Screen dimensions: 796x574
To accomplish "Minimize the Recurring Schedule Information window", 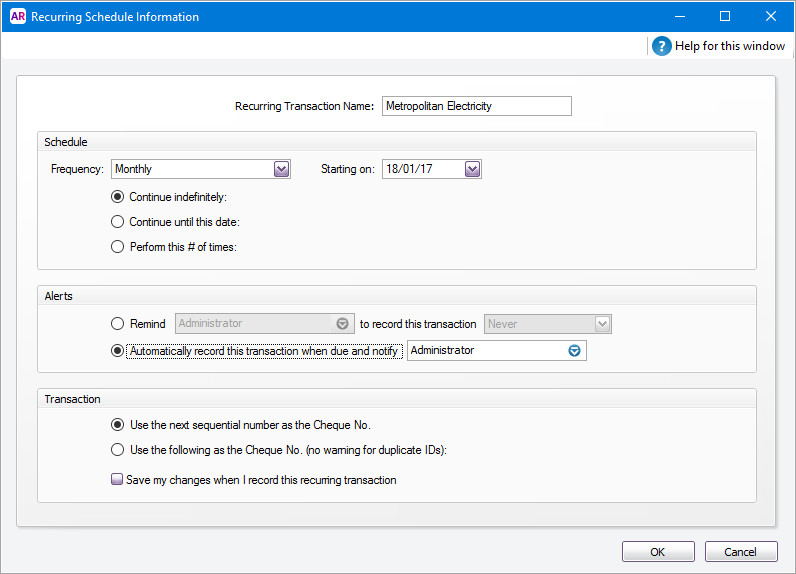I will click(x=680, y=16).
